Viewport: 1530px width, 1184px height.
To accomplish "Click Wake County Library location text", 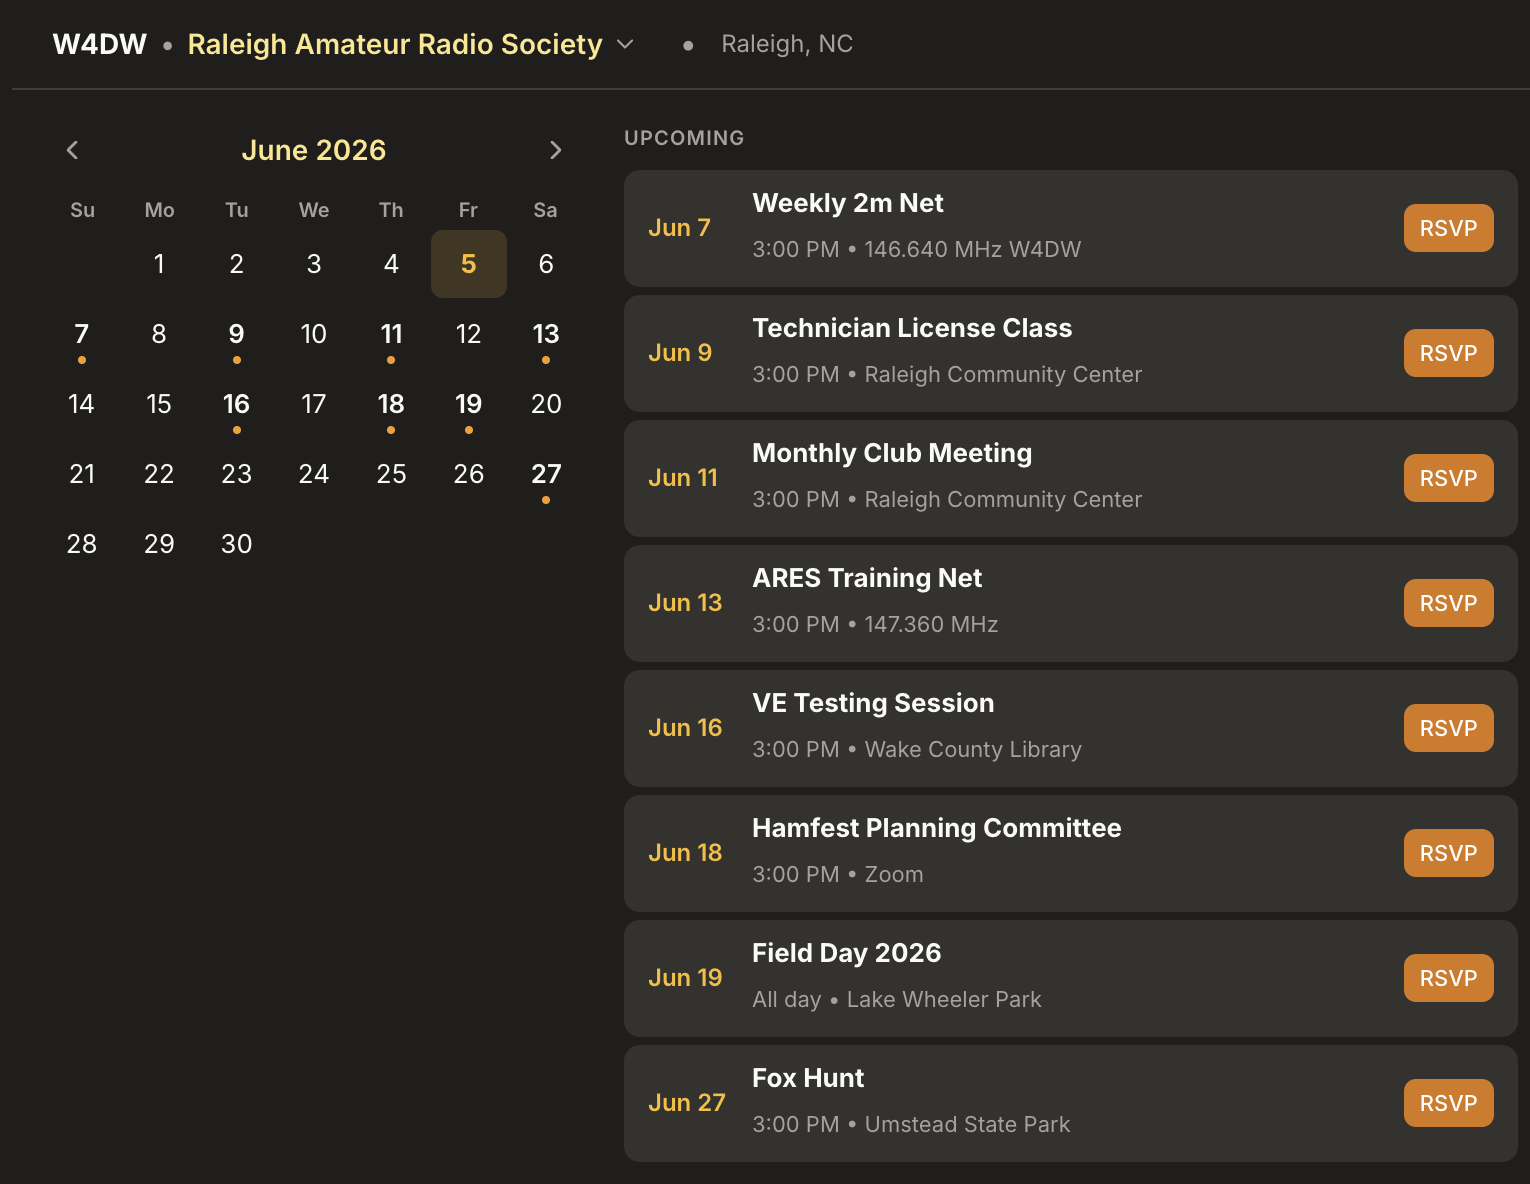I will (x=973, y=749).
